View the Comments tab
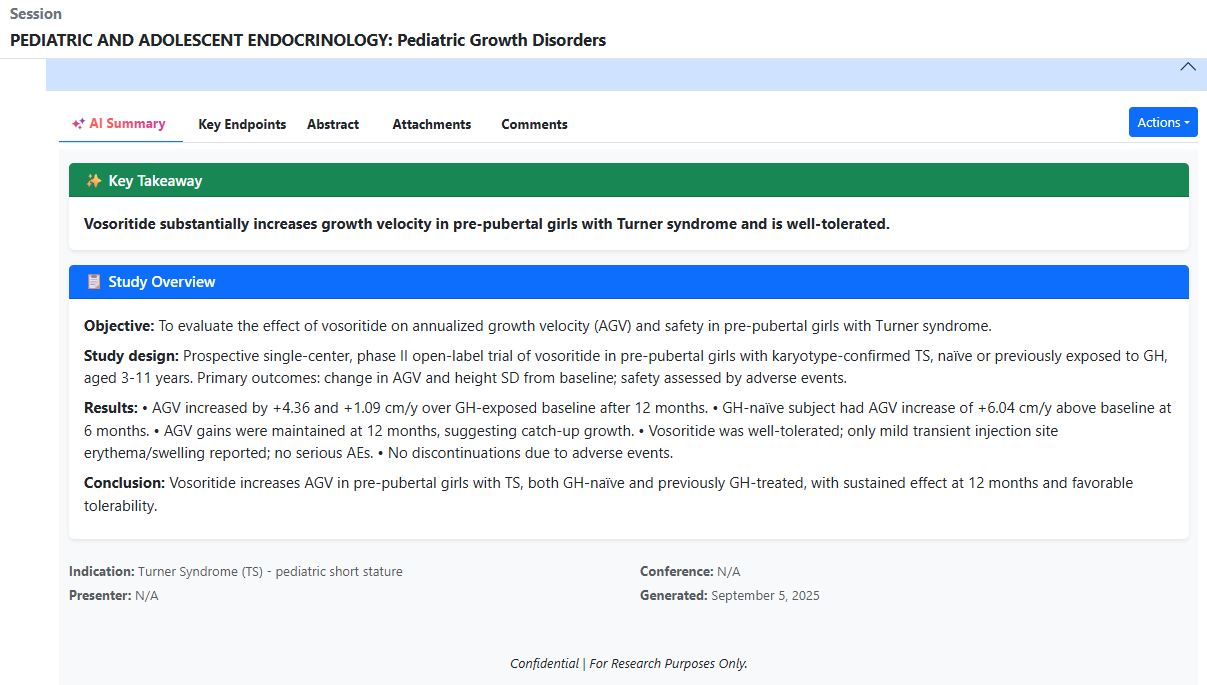 coord(534,125)
